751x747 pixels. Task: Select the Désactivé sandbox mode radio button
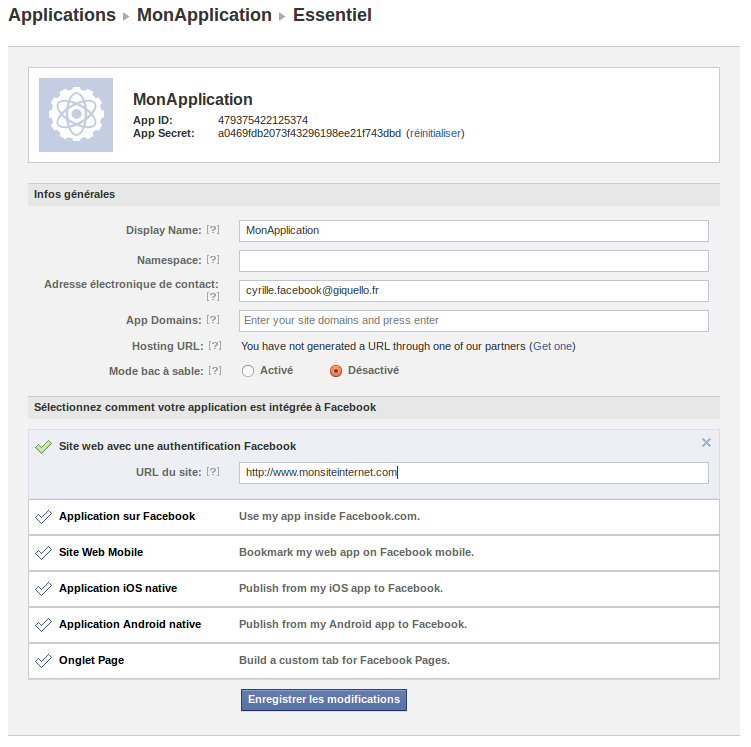(x=336, y=371)
